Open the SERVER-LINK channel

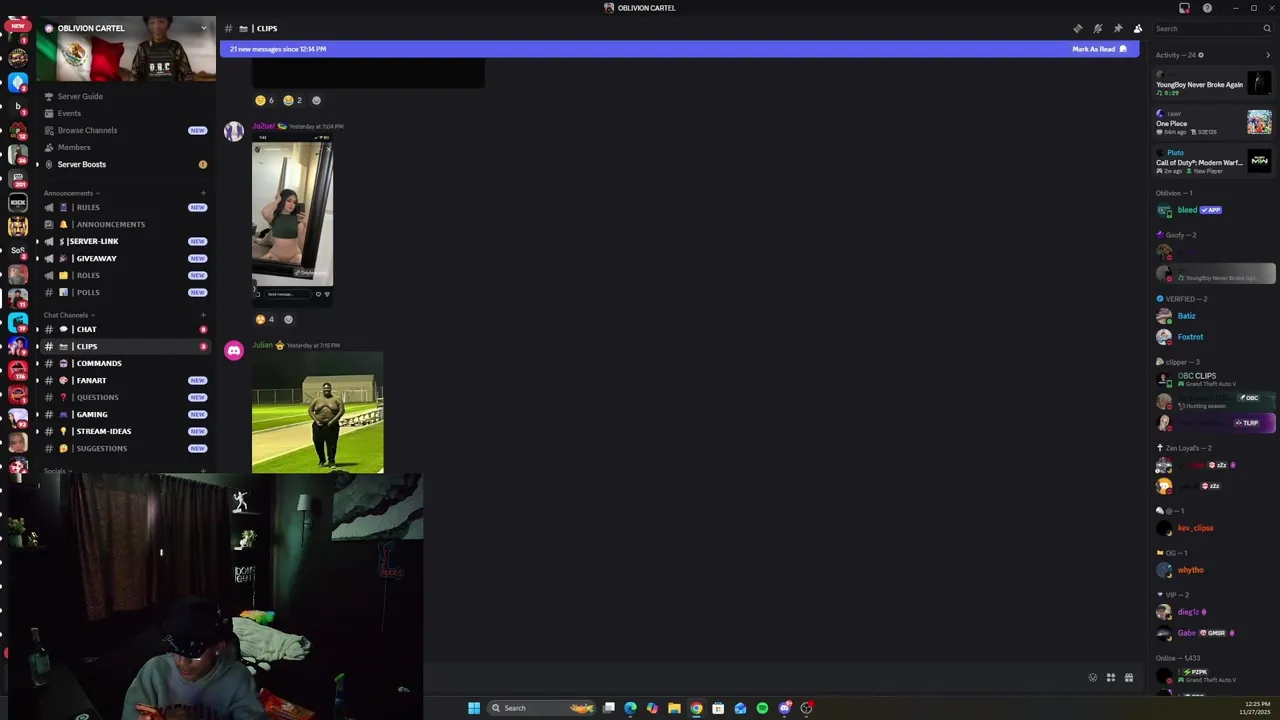(x=126, y=241)
